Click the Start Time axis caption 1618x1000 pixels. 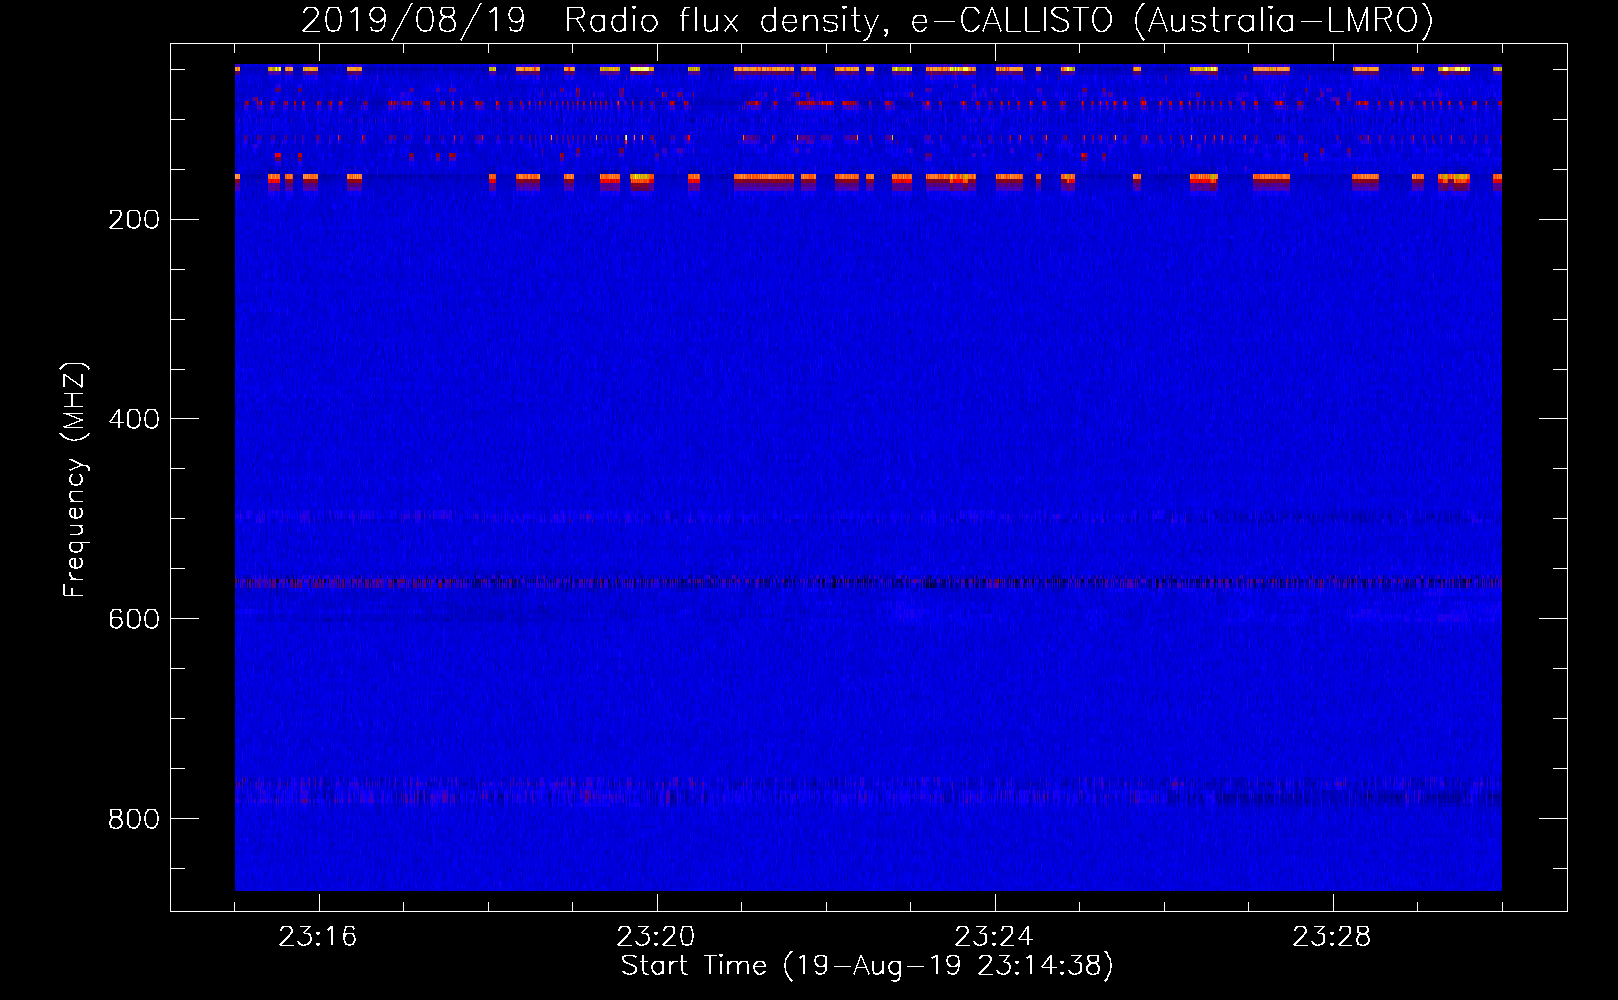coord(866,966)
